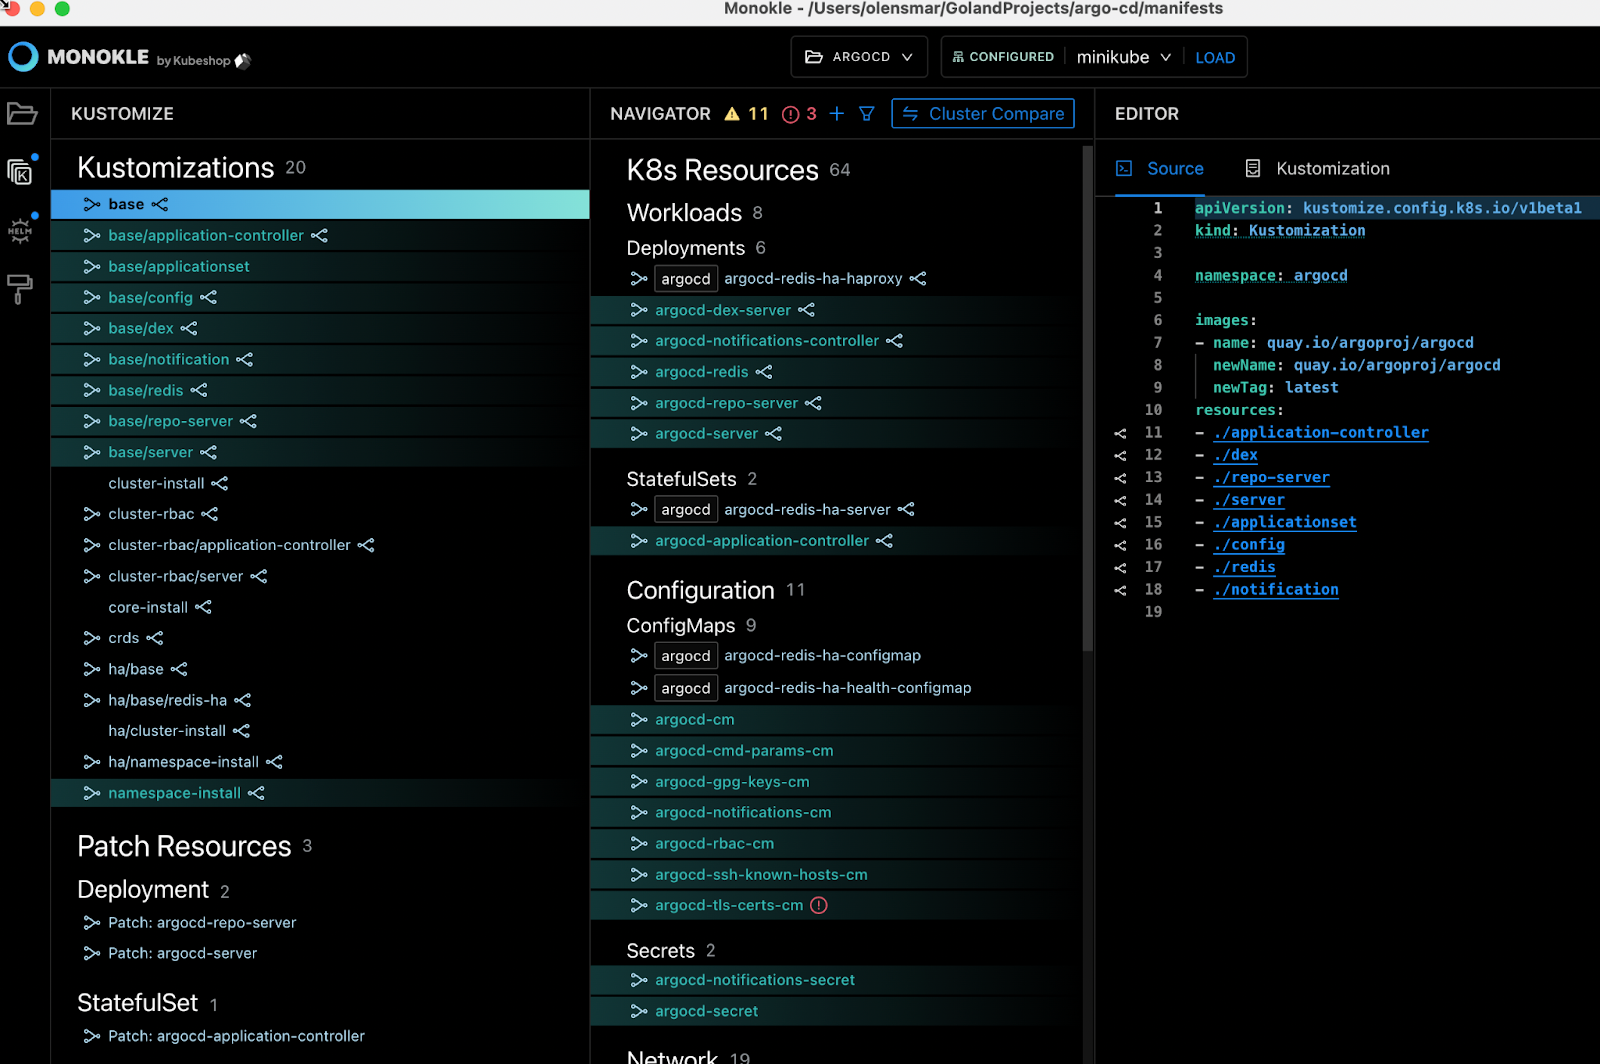This screenshot has height=1064, width=1600.
Task: Collapse the Deployments section header
Action: click(x=685, y=248)
